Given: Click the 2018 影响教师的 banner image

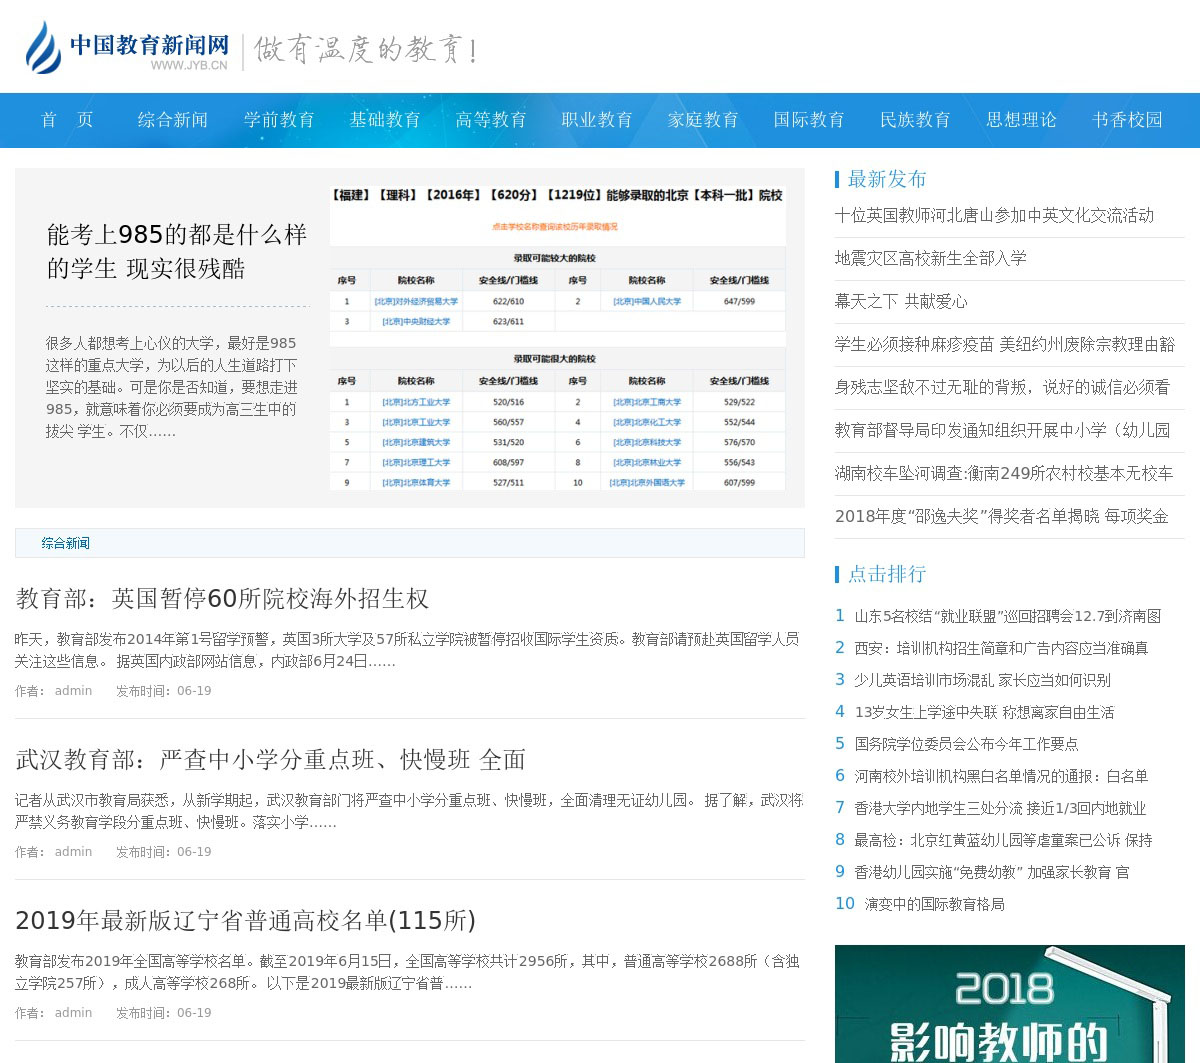Looking at the screenshot, I should [x=1009, y=1004].
